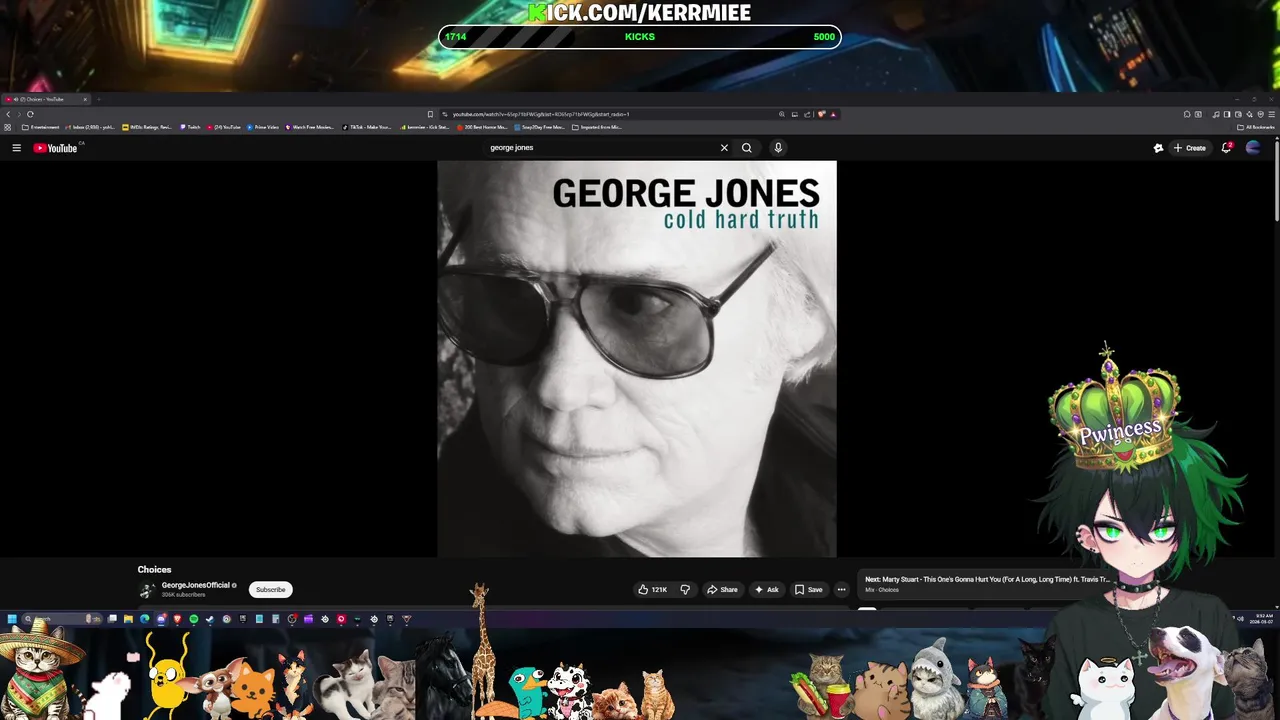Open File Explorer from taskbar
Screen dimensions: 1280x720
pyautogui.click(x=128, y=619)
